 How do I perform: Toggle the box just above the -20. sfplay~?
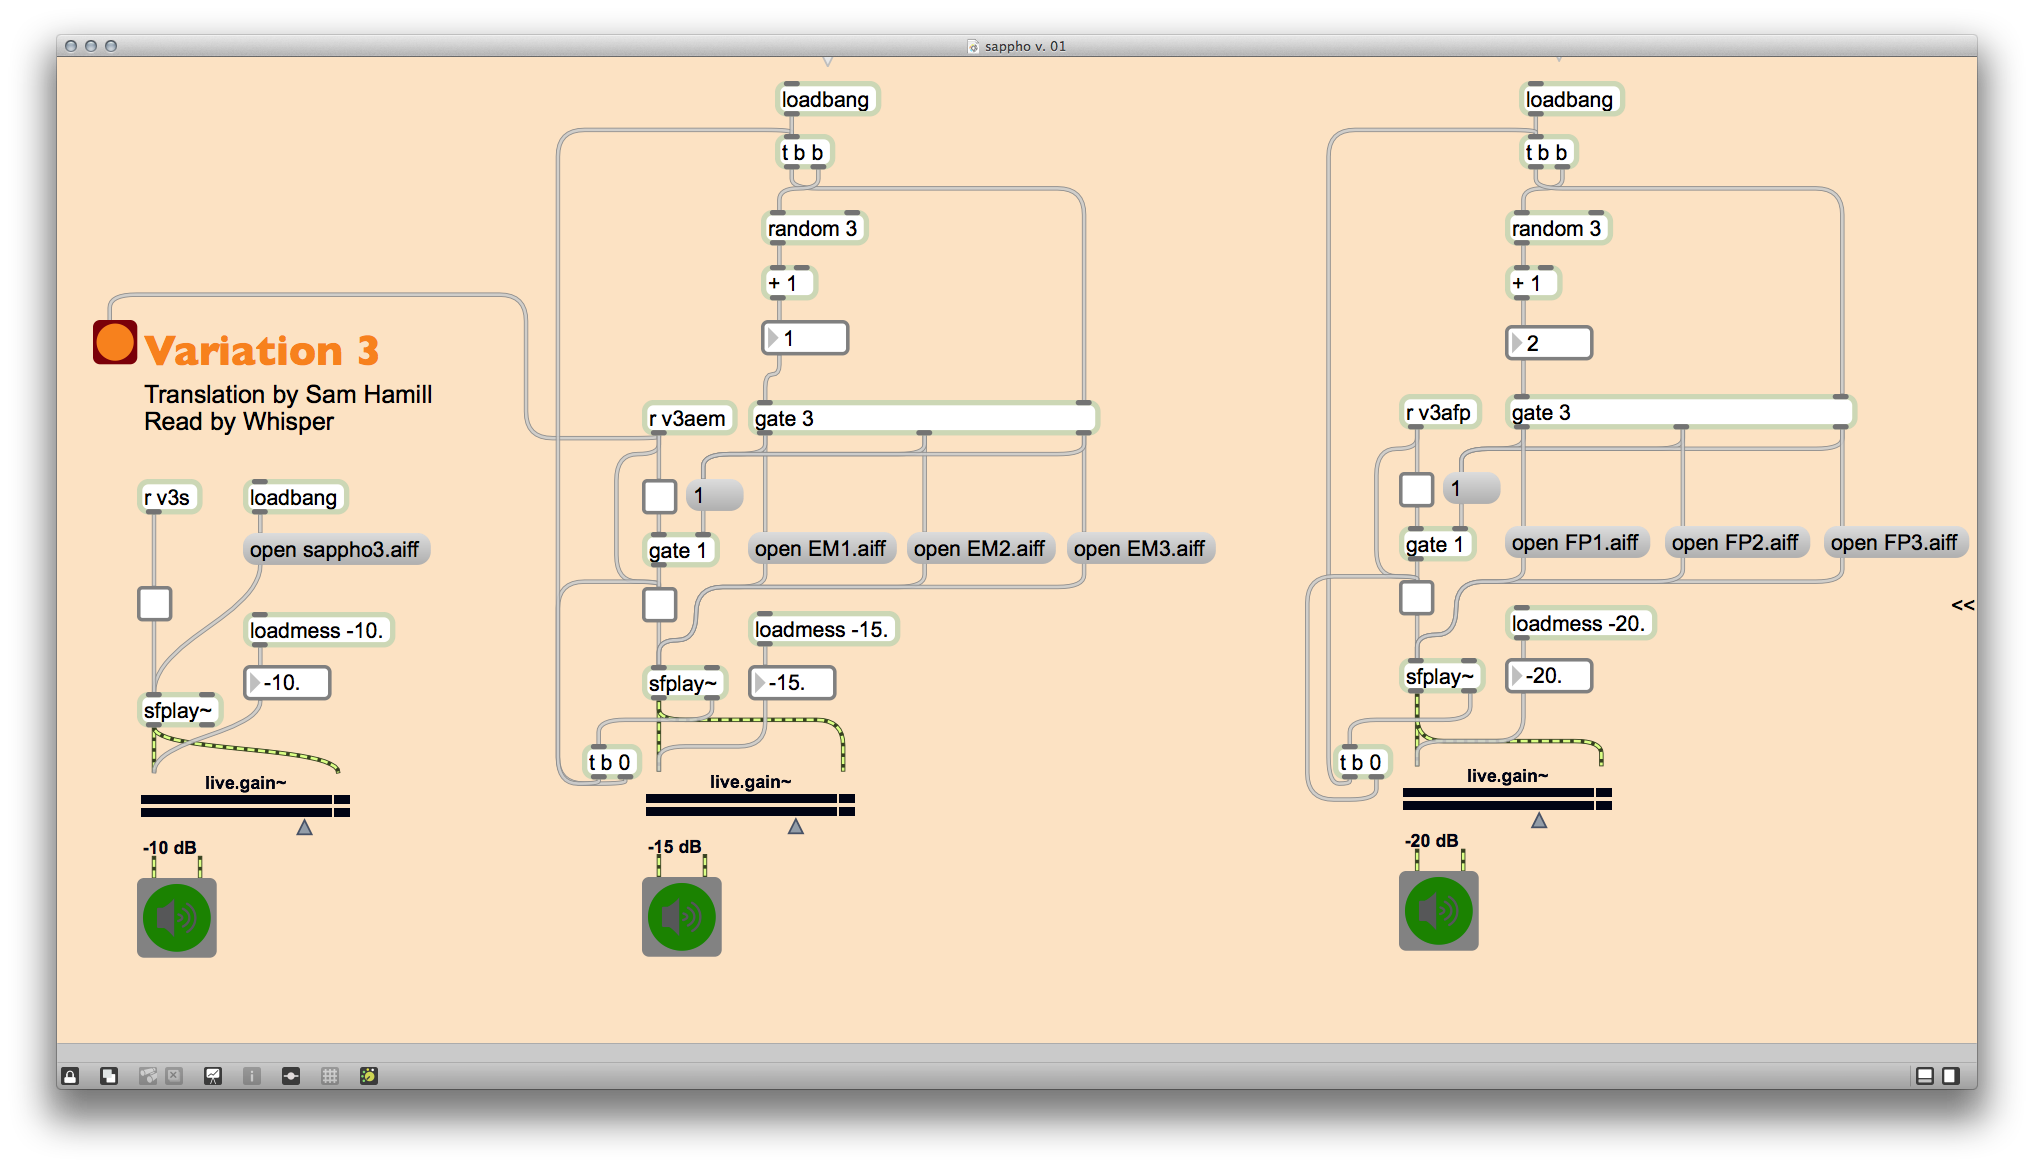point(1416,598)
